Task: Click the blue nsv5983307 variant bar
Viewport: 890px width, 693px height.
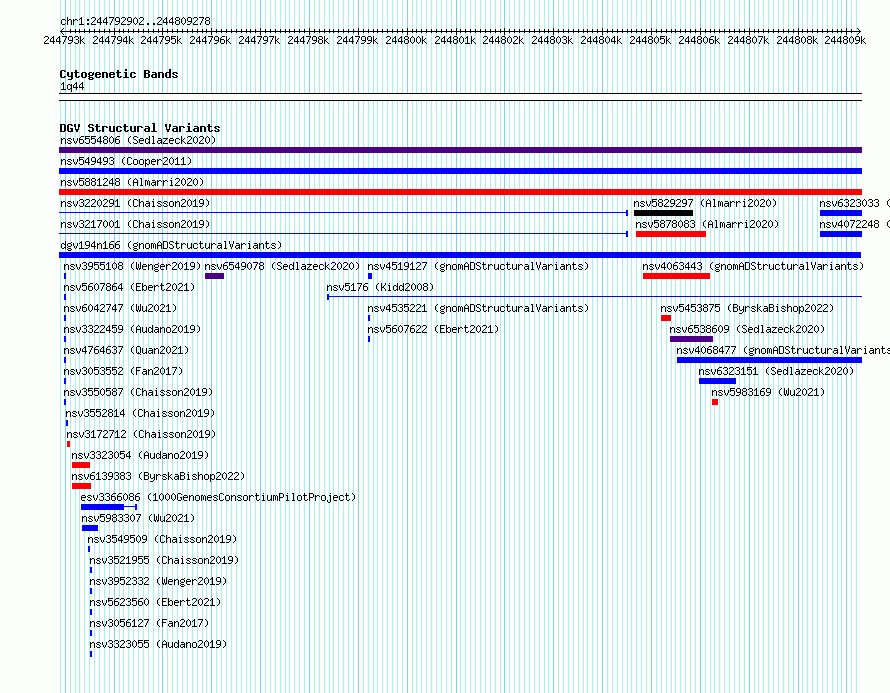Action: pyautogui.click(x=90, y=528)
